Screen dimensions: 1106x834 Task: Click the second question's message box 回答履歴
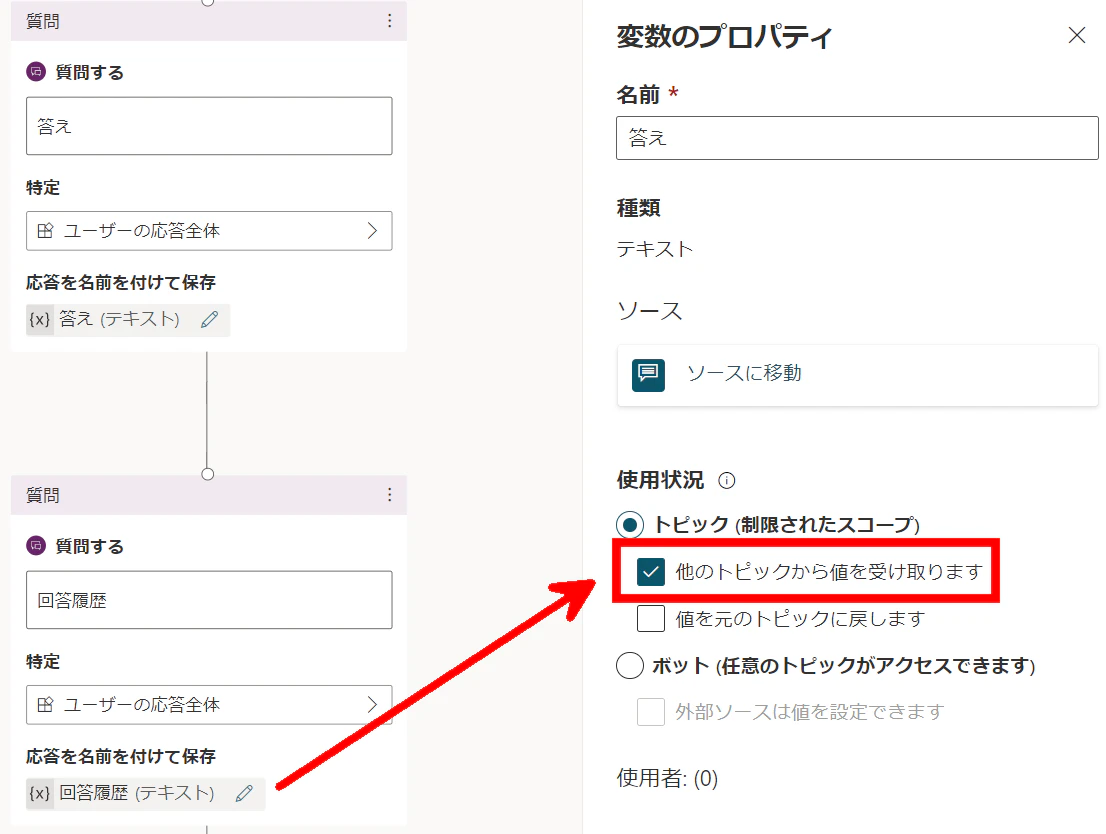[209, 600]
